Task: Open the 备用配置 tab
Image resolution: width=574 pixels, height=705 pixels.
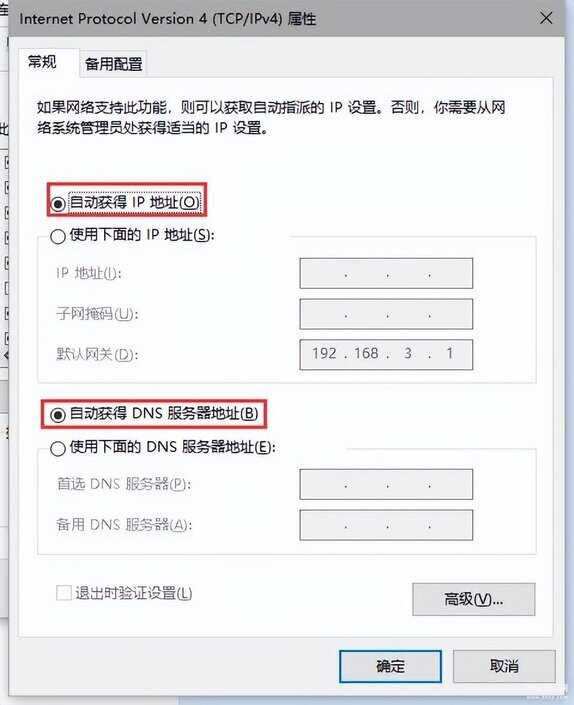Action: 113,64
